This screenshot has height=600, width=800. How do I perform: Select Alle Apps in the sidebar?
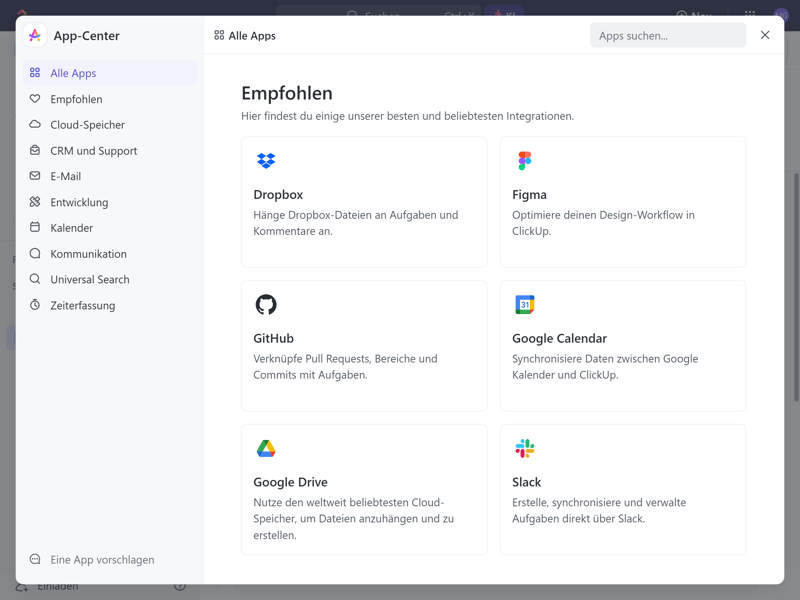point(73,73)
